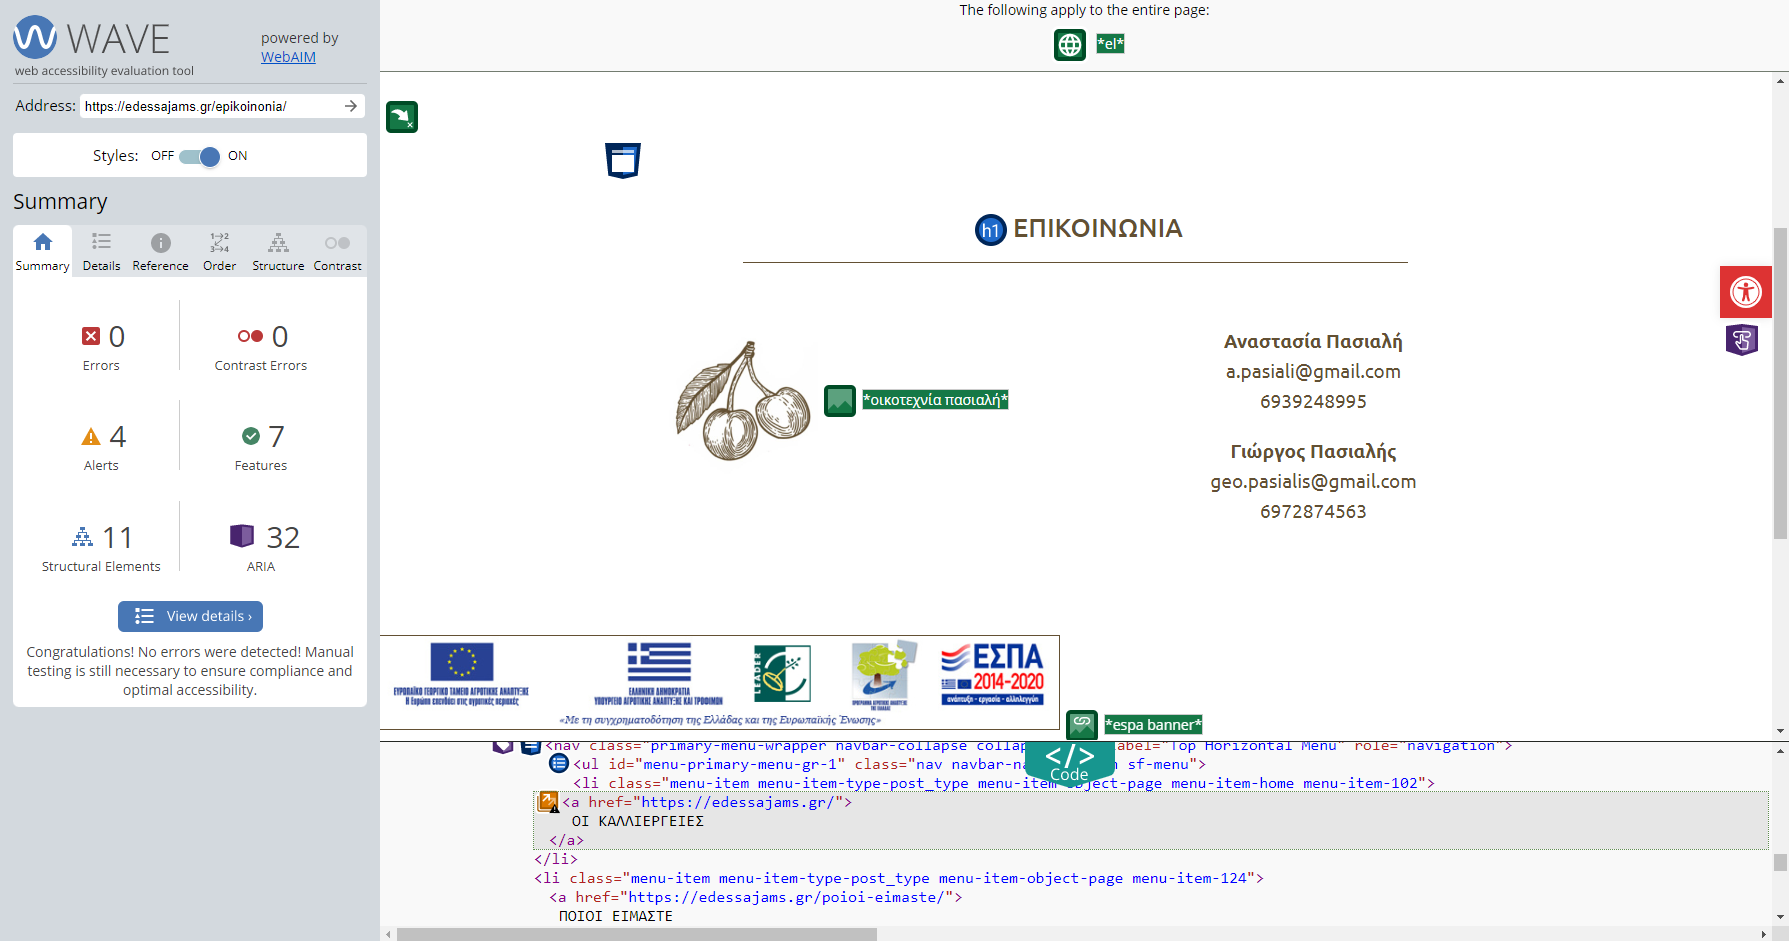Switch to the Contrast tab
The width and height of the screenshot is (1789, 941).
tap(337, 250)
